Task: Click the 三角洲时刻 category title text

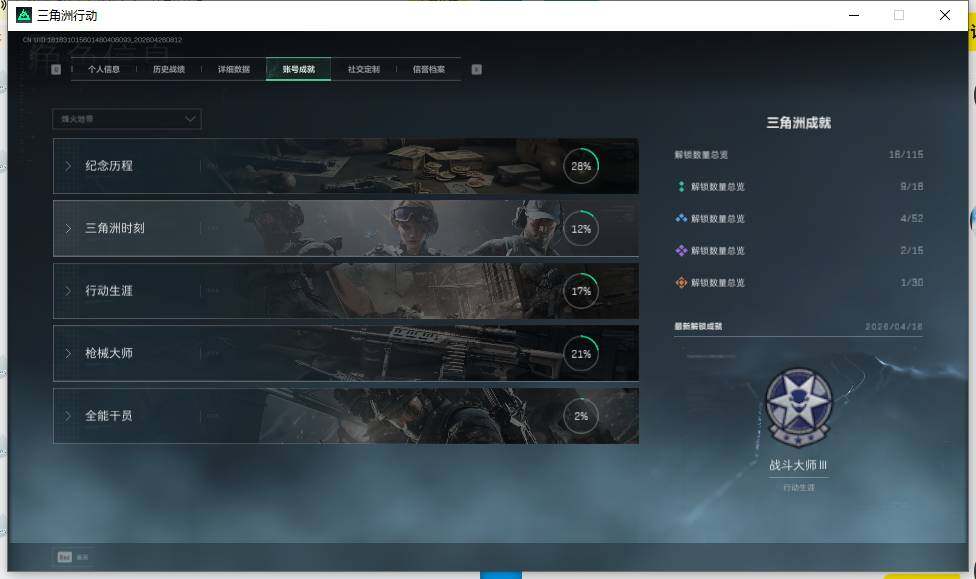Action: [x=115, y=228]
